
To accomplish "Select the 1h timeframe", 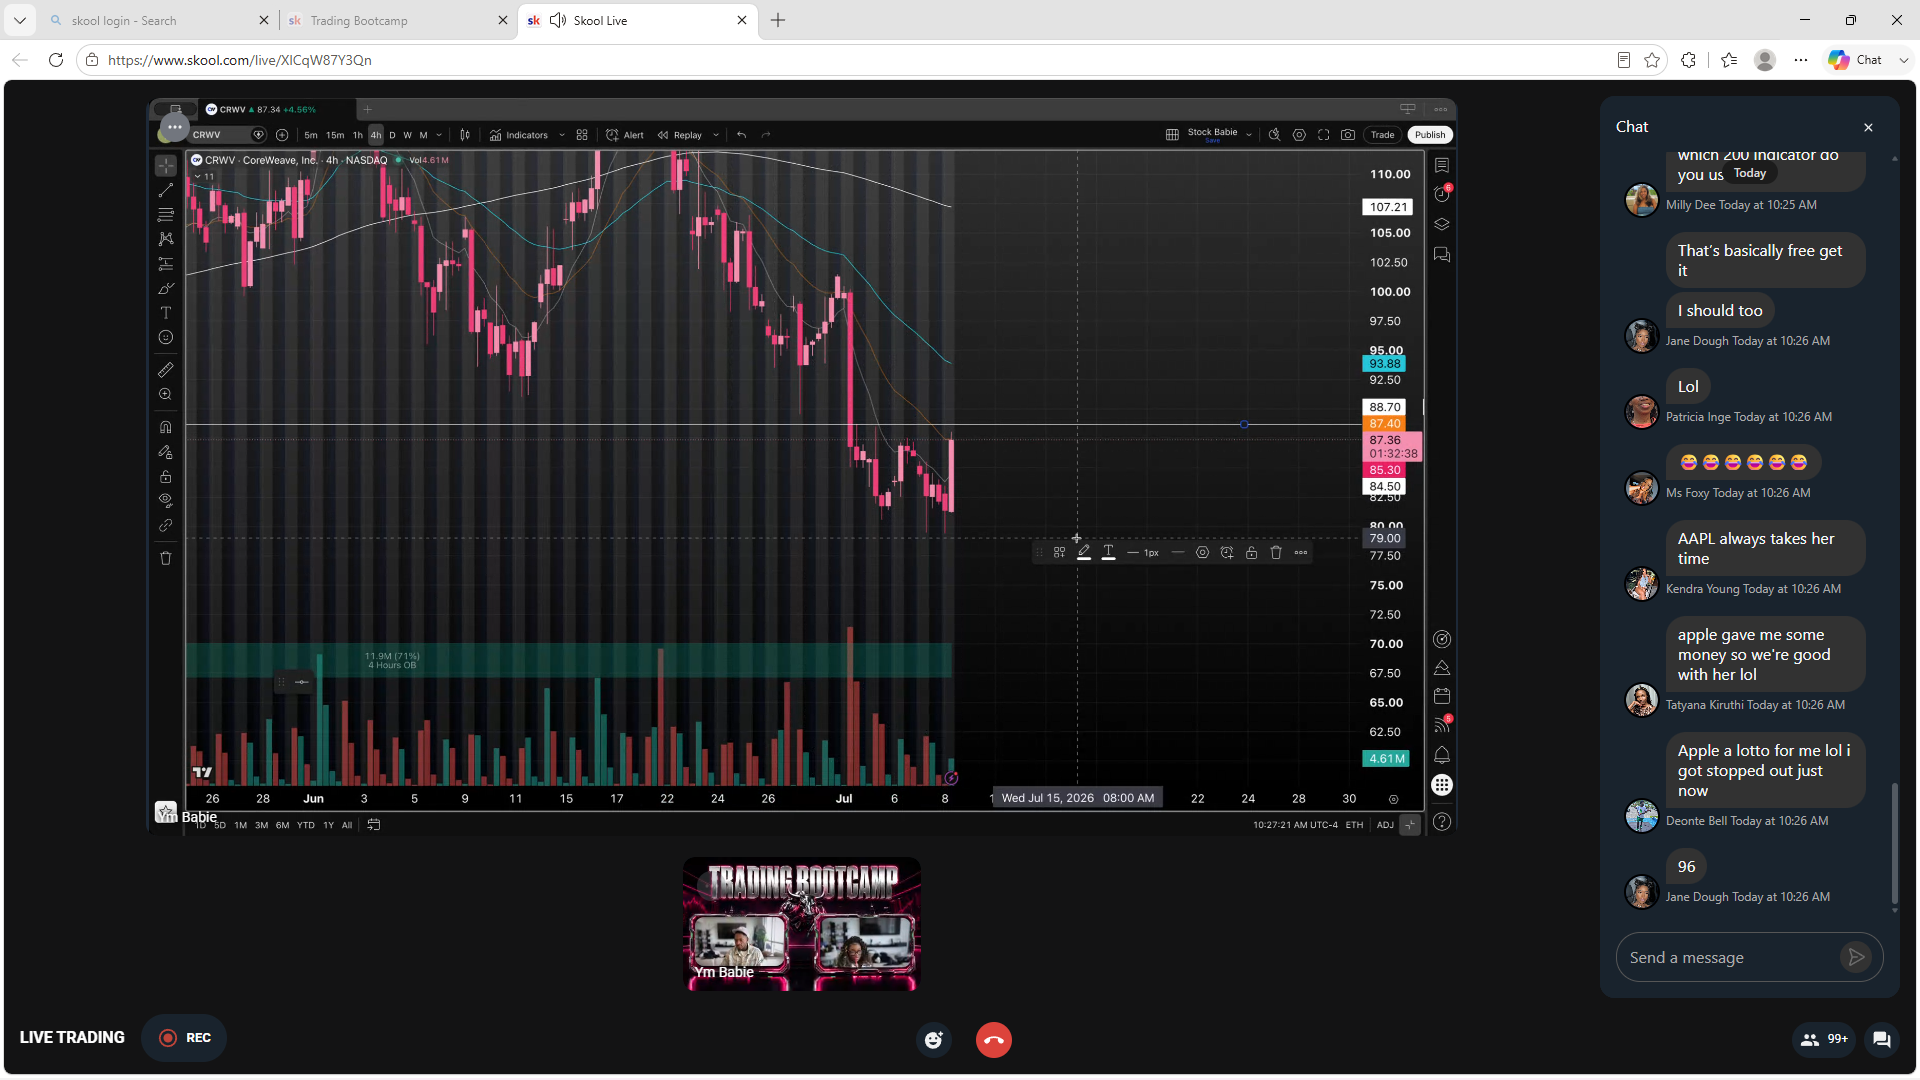I will pyautogui.click(x=358, y=135).
